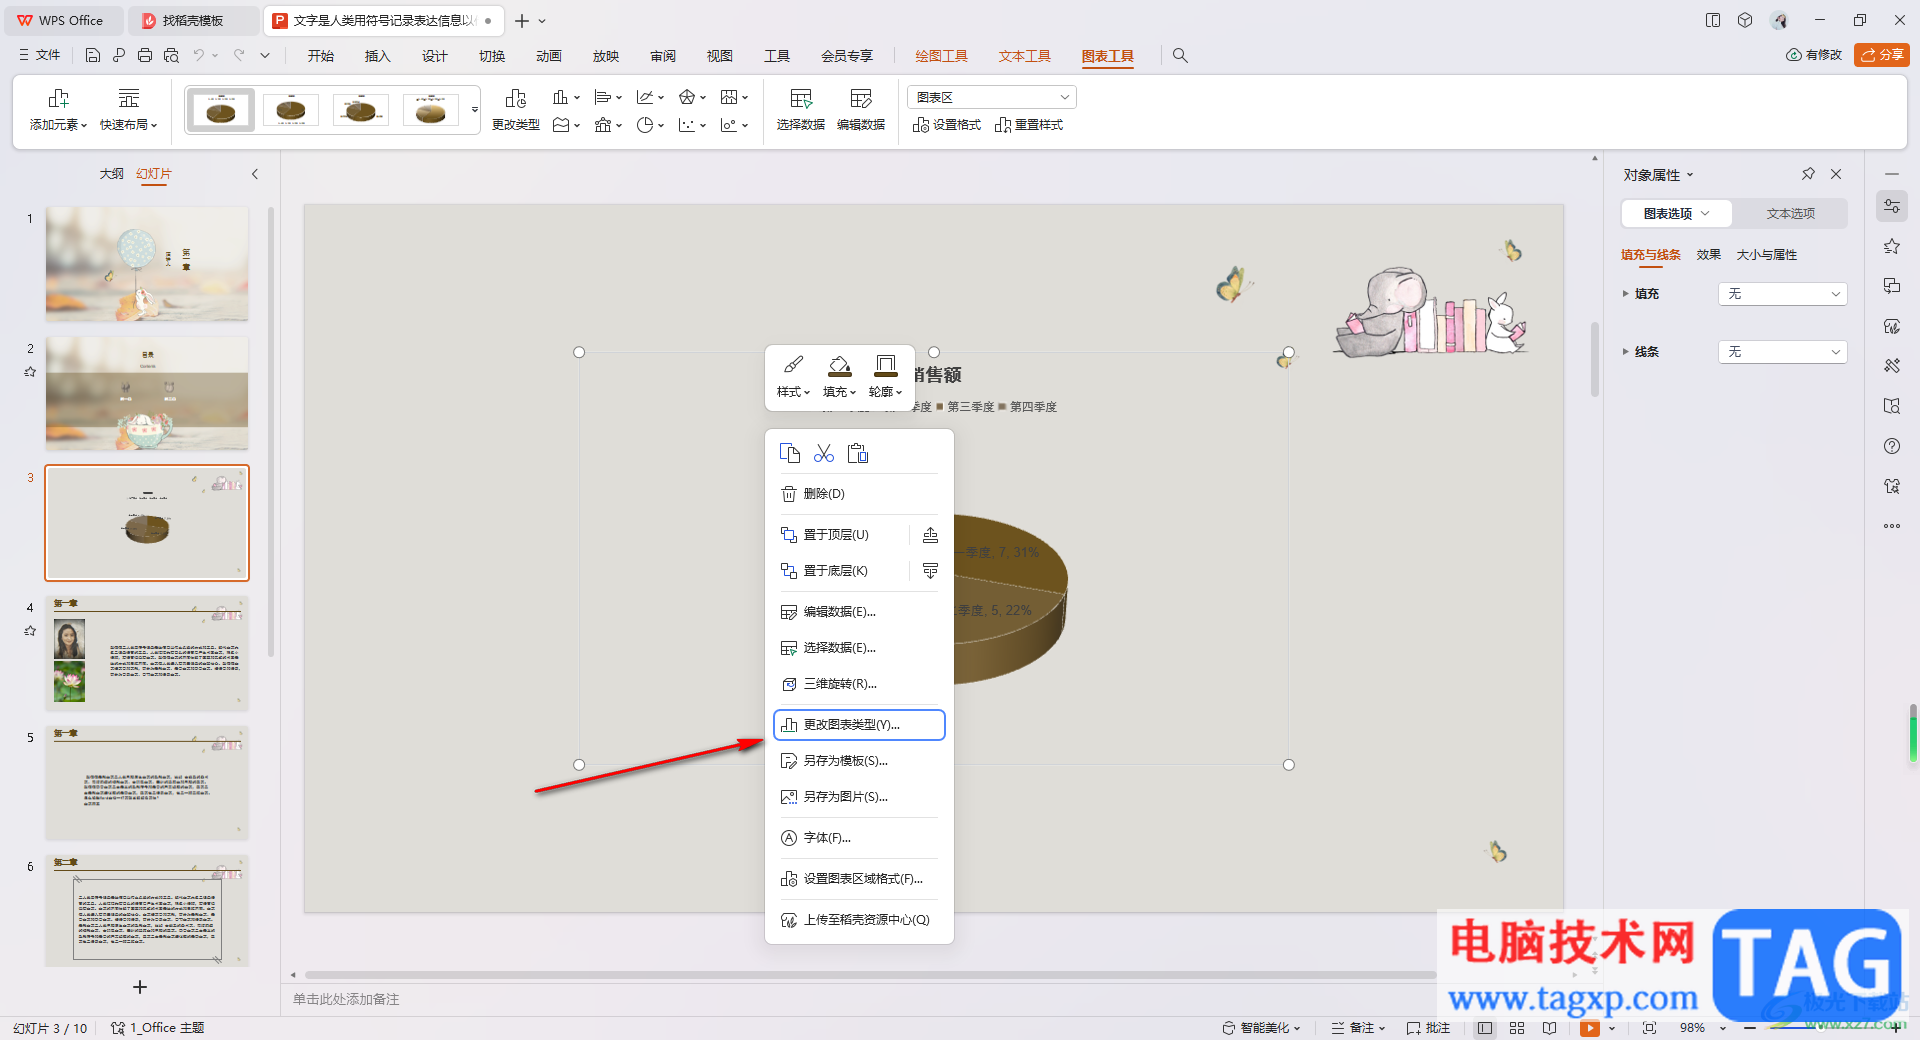This screenshot has height=1040, width=1920.
Task: Click the Paste icon in context menu
Action: (x=858, y=453)
